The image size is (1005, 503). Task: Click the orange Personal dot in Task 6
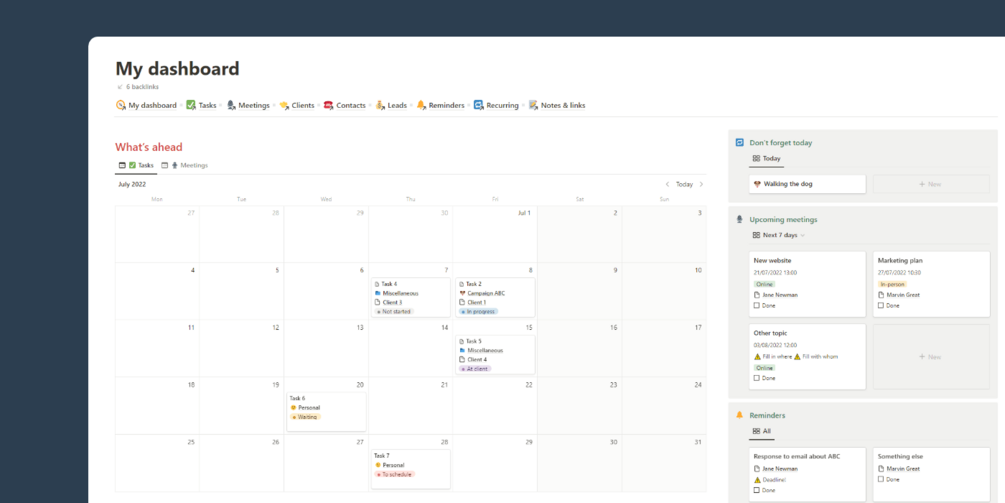(x=293, y=408)
